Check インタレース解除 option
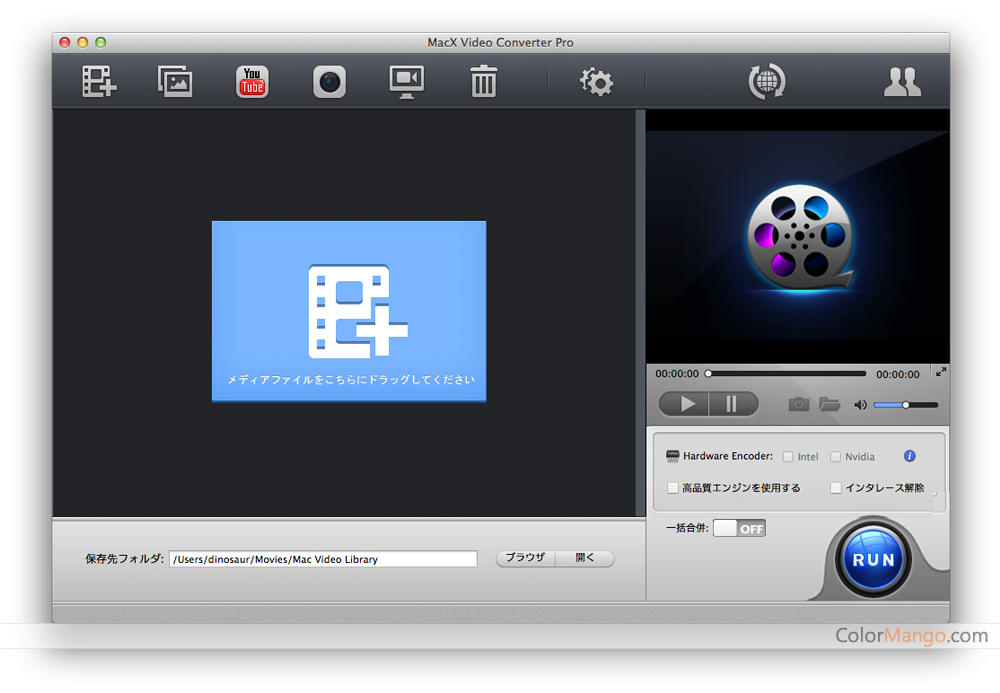 835,488
